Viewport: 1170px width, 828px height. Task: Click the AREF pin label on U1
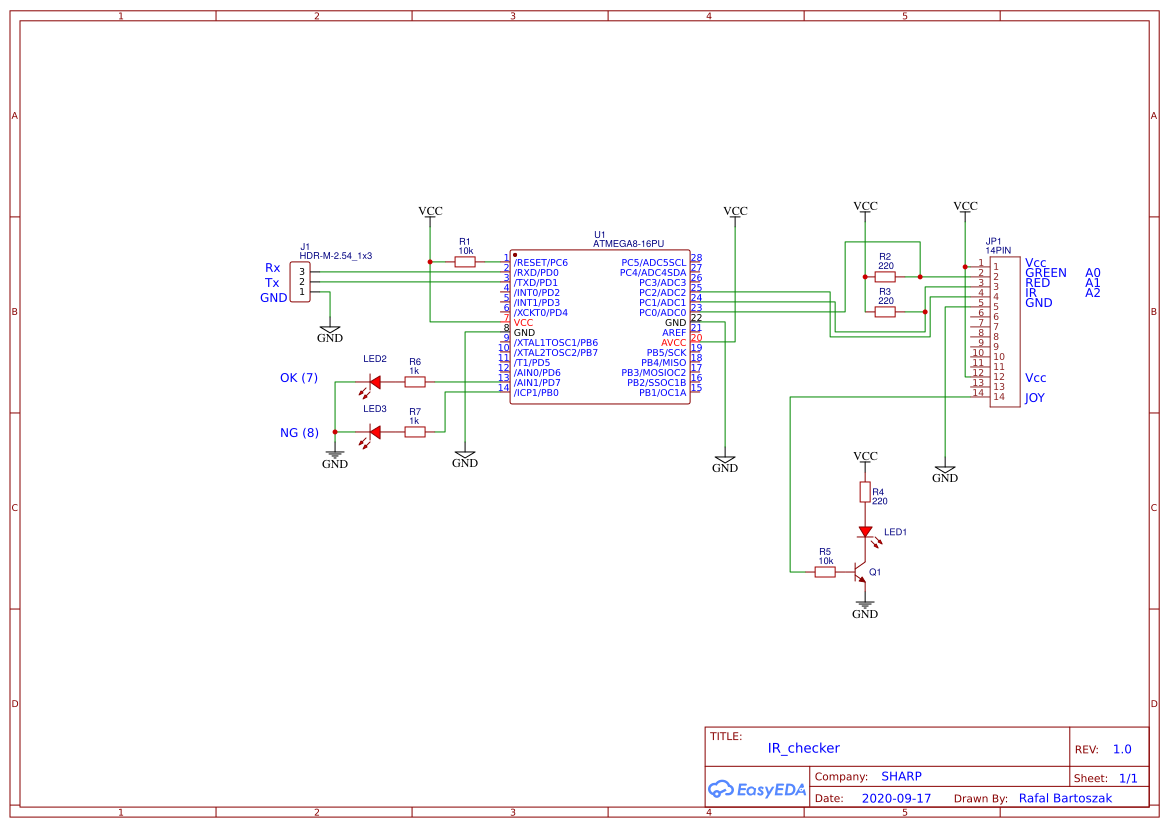point(675,331)
